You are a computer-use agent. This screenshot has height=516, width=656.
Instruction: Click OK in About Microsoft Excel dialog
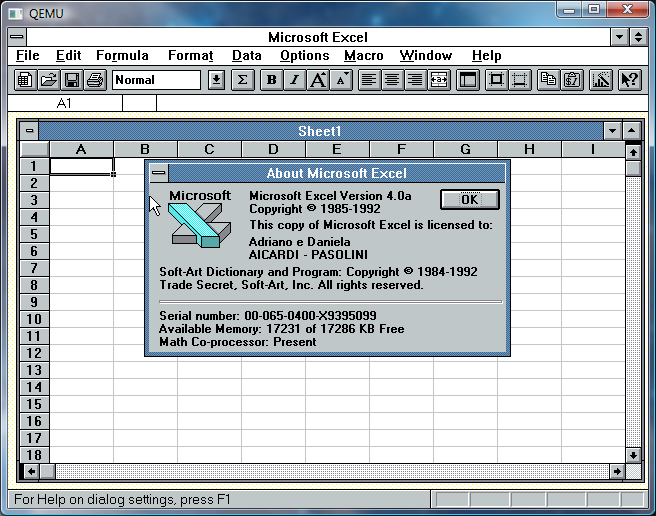point(469,199)
